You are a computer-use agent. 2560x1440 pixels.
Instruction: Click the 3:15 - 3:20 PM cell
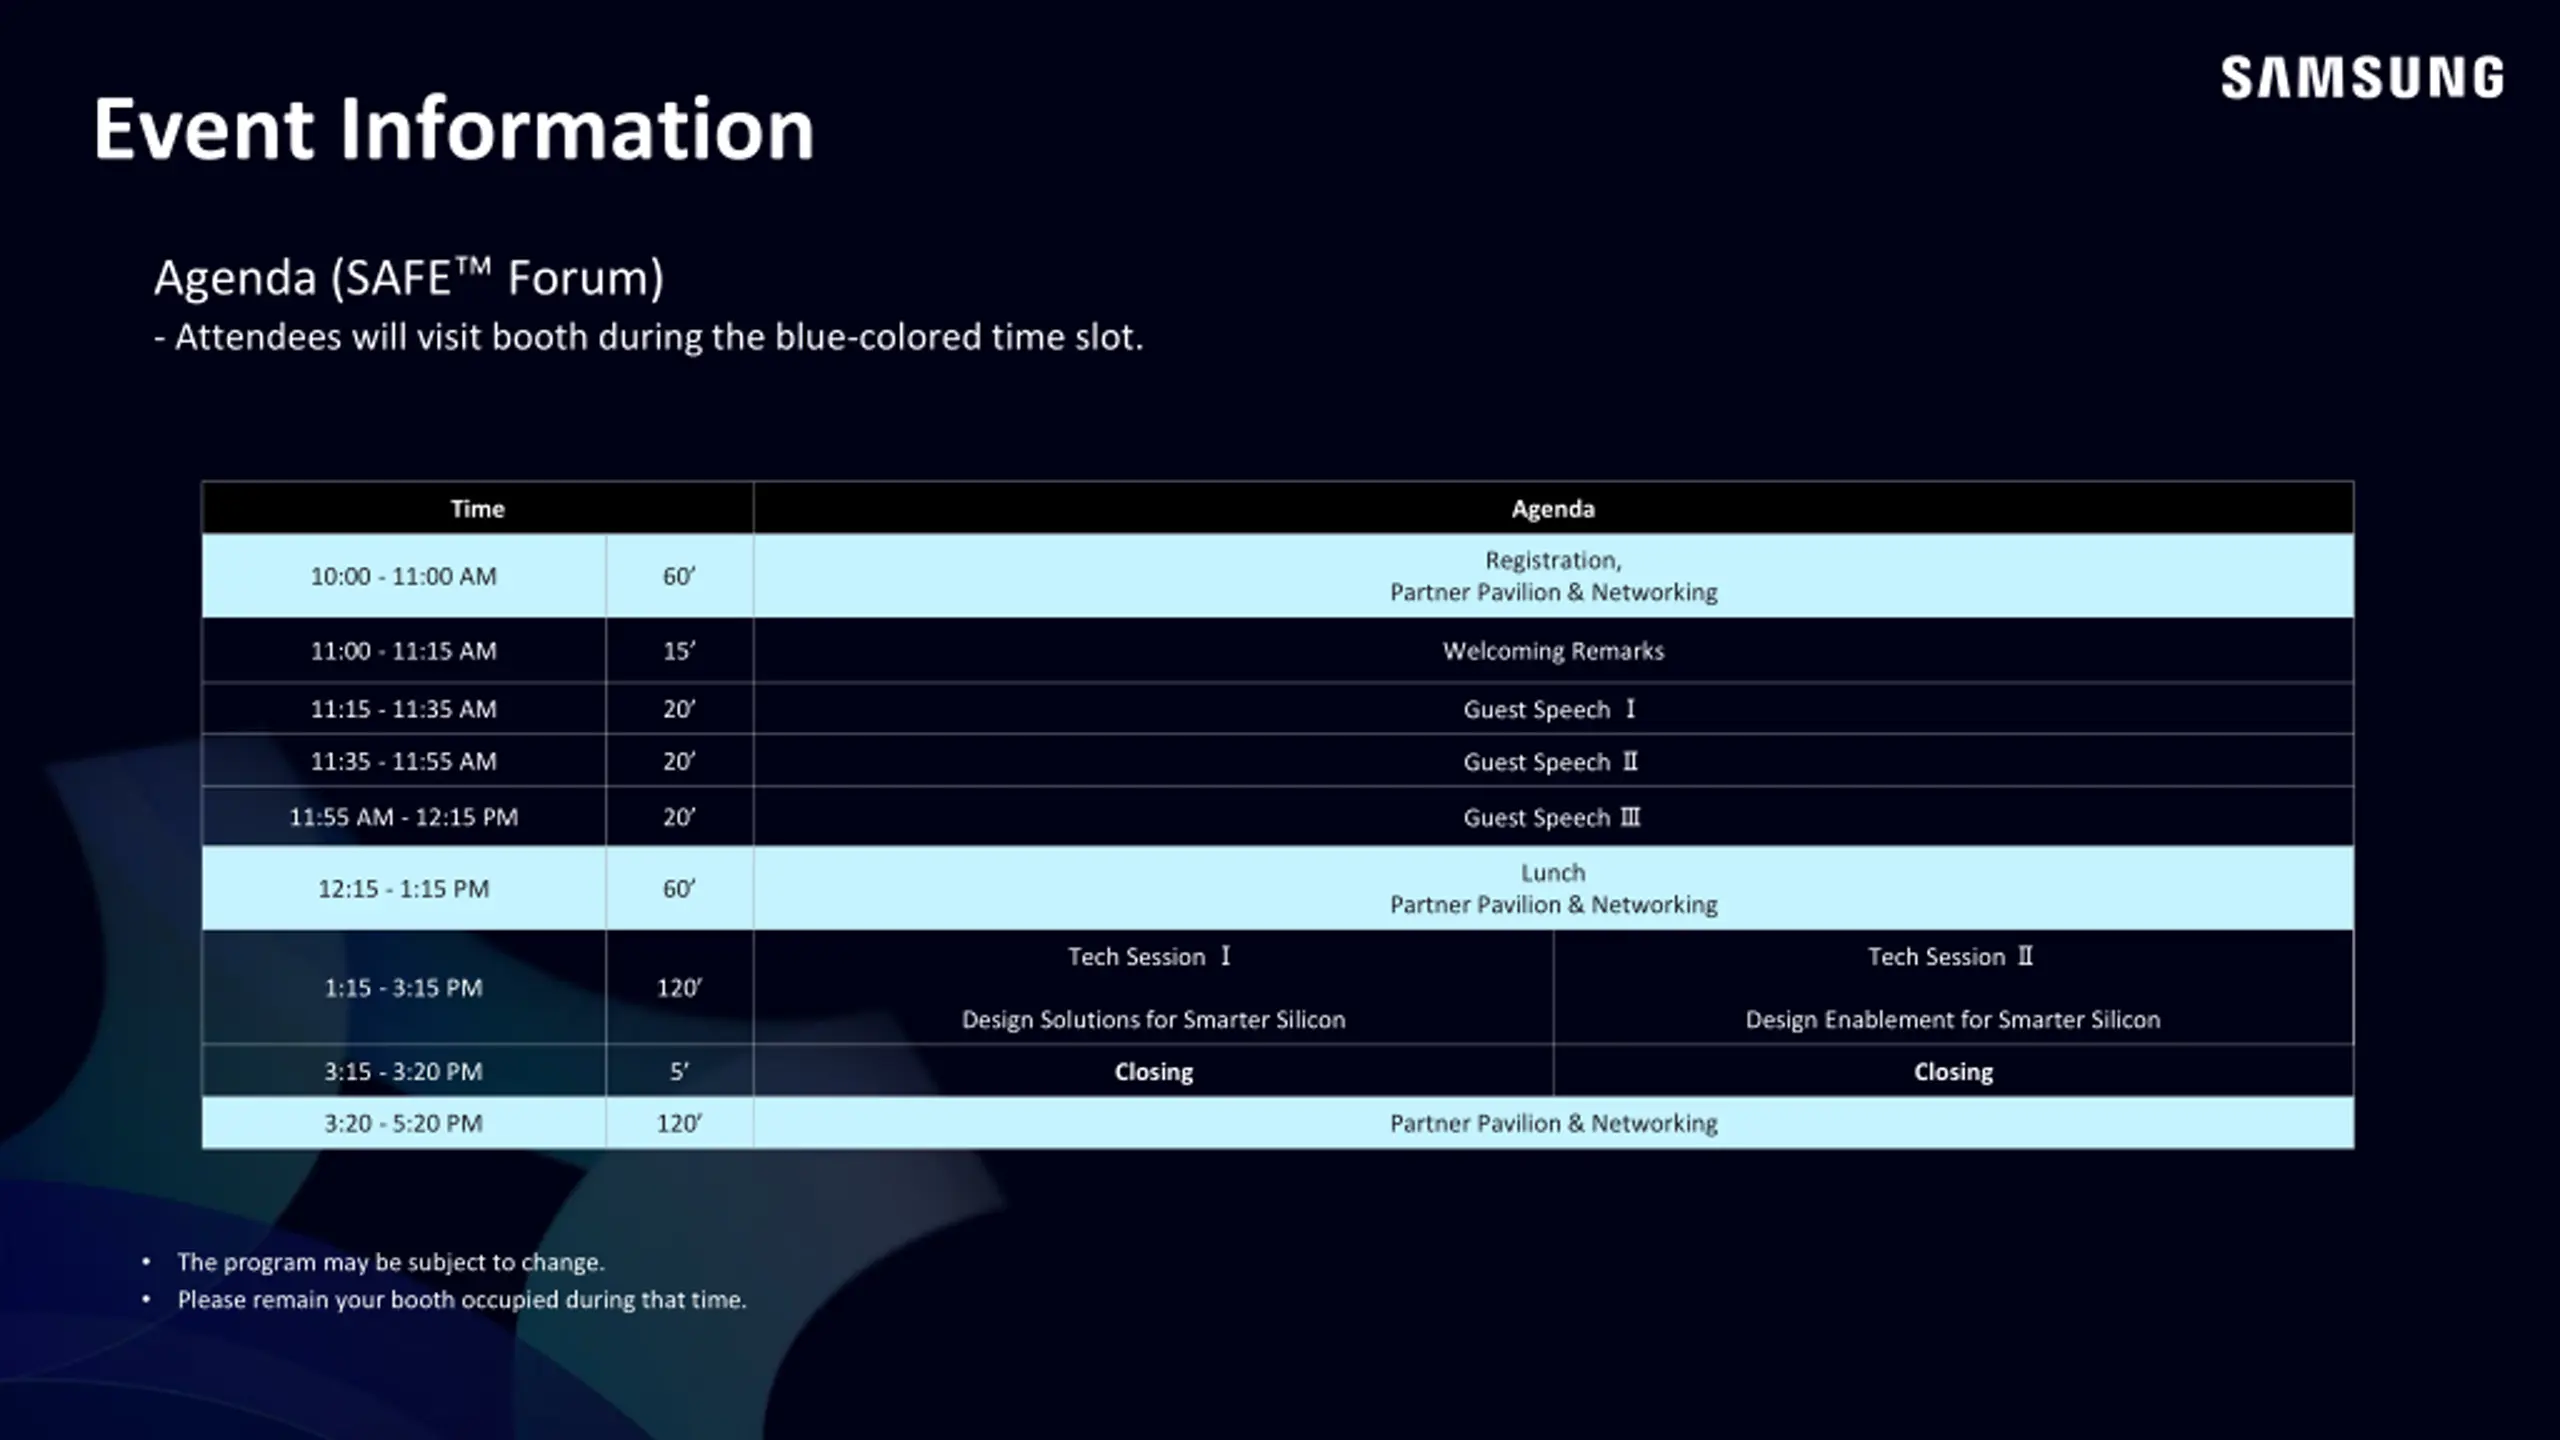click(403, 1071)
